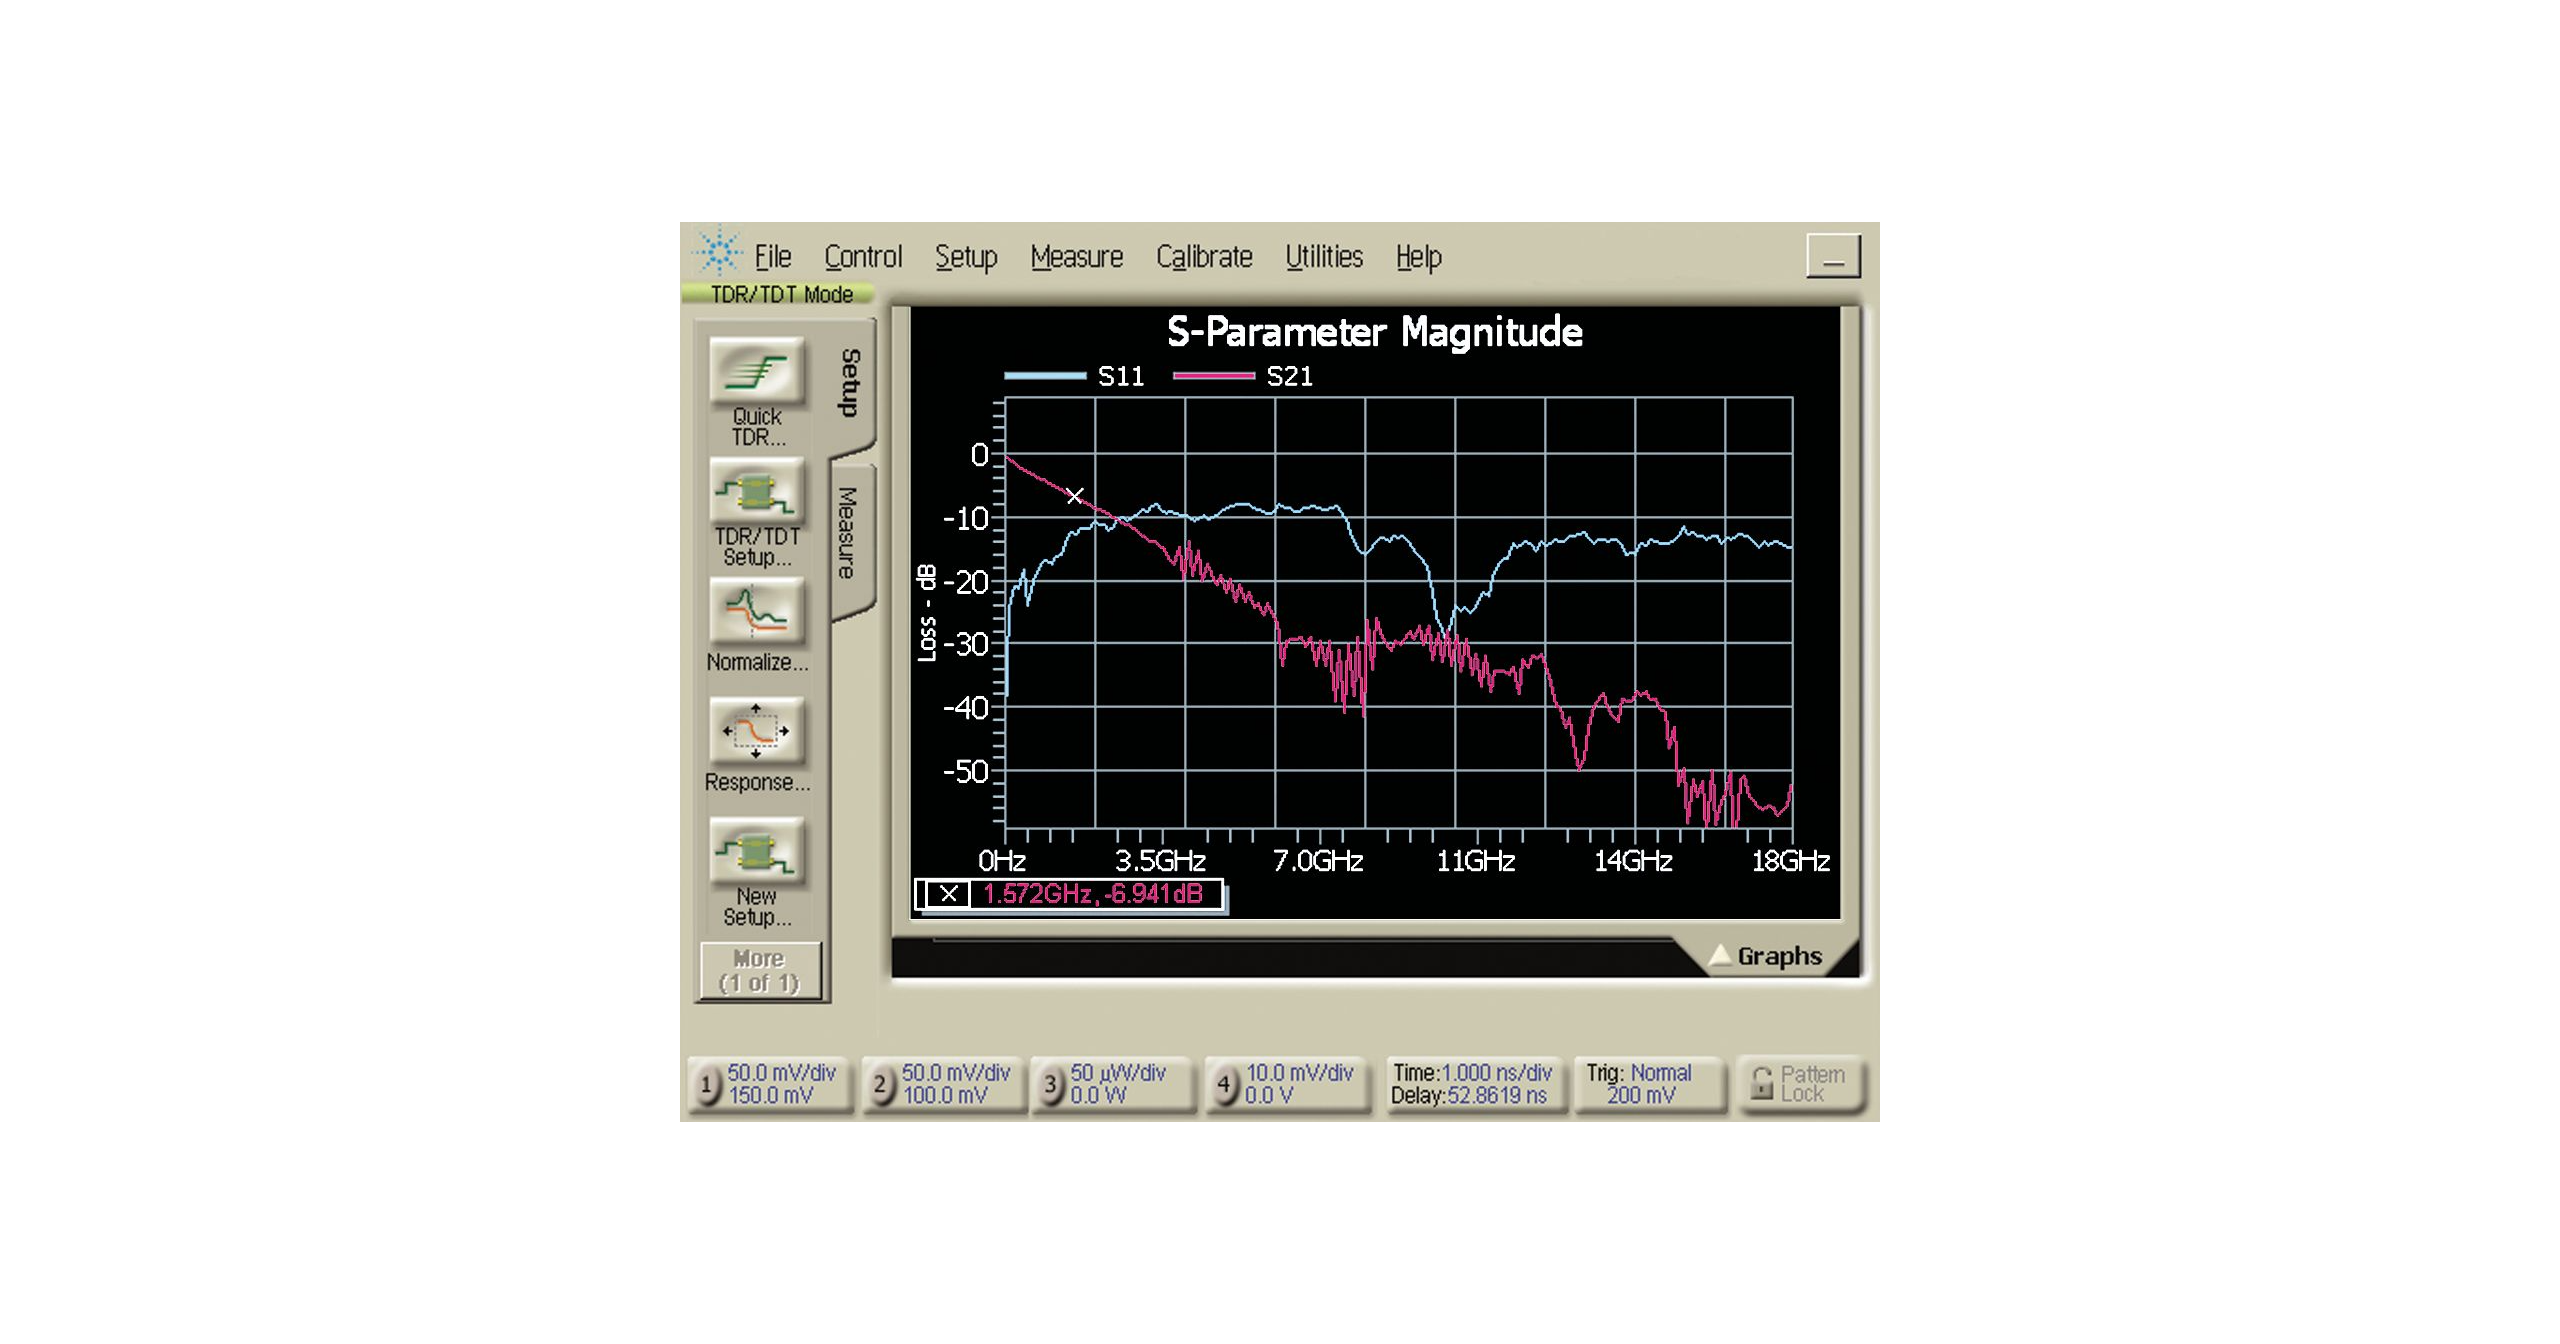Open the Measure menu

coord(1076,258)
